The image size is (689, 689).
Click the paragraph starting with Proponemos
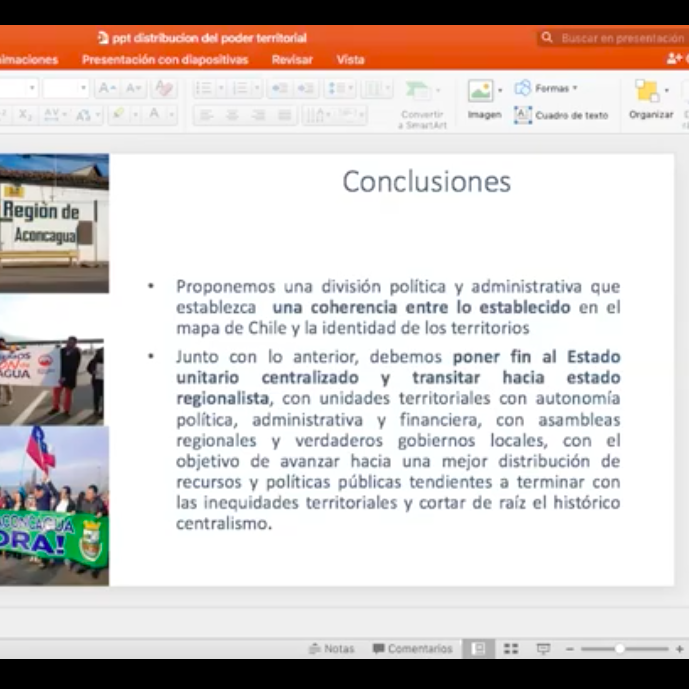398,307
